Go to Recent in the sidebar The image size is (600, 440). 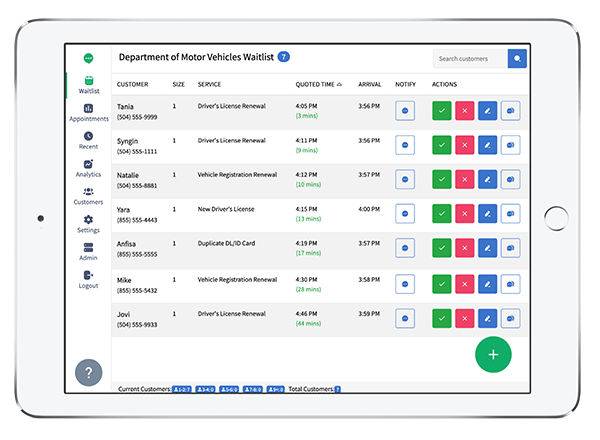click(88, 140)
